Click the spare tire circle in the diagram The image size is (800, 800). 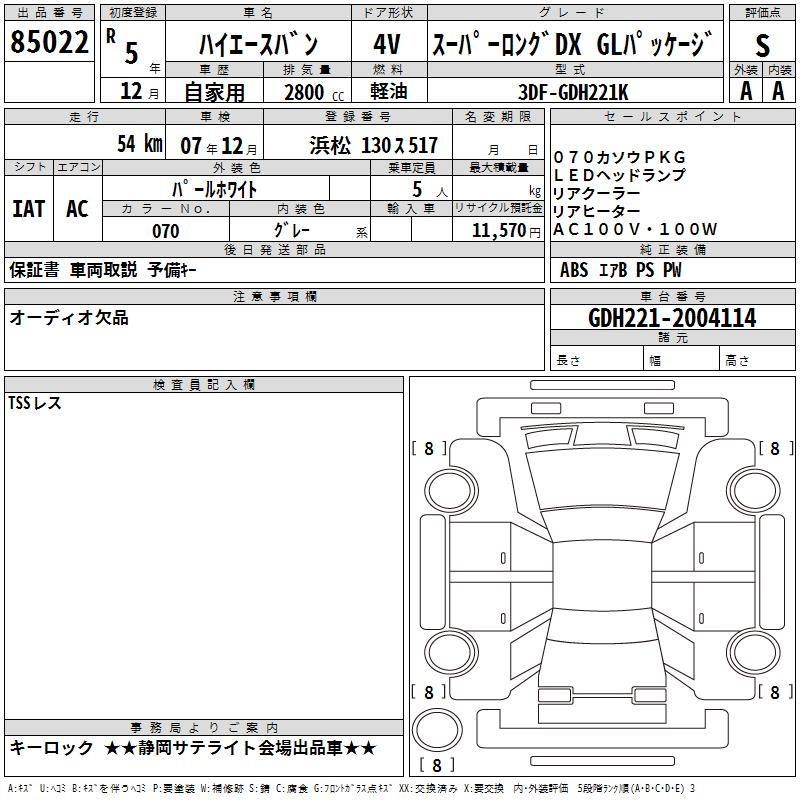(x=437, y=730)
